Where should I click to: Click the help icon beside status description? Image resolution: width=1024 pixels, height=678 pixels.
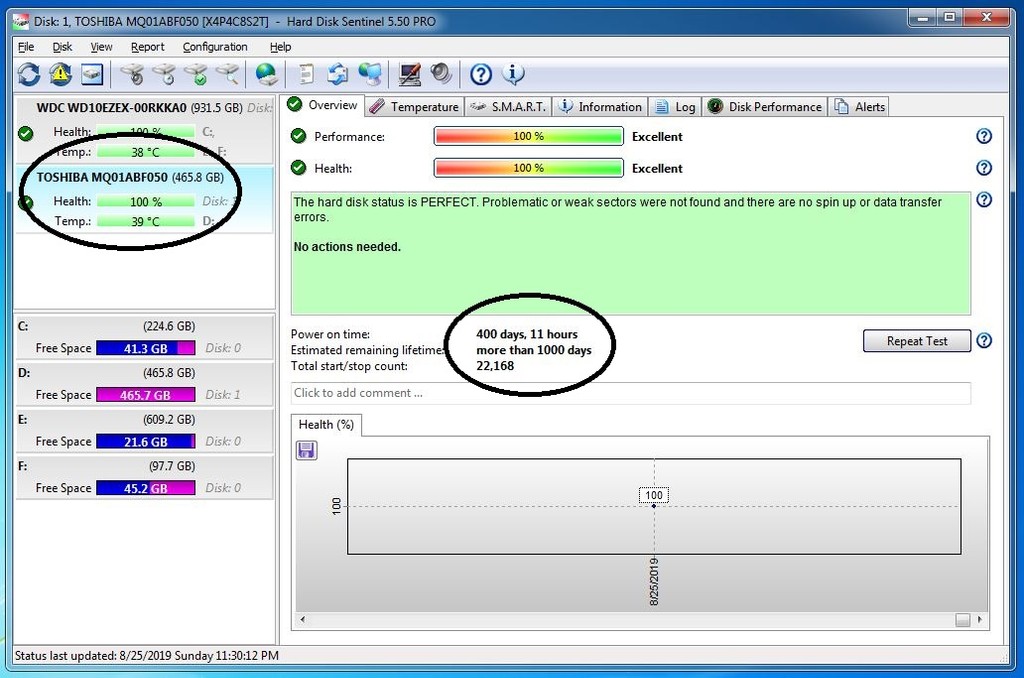coord(984,199)
